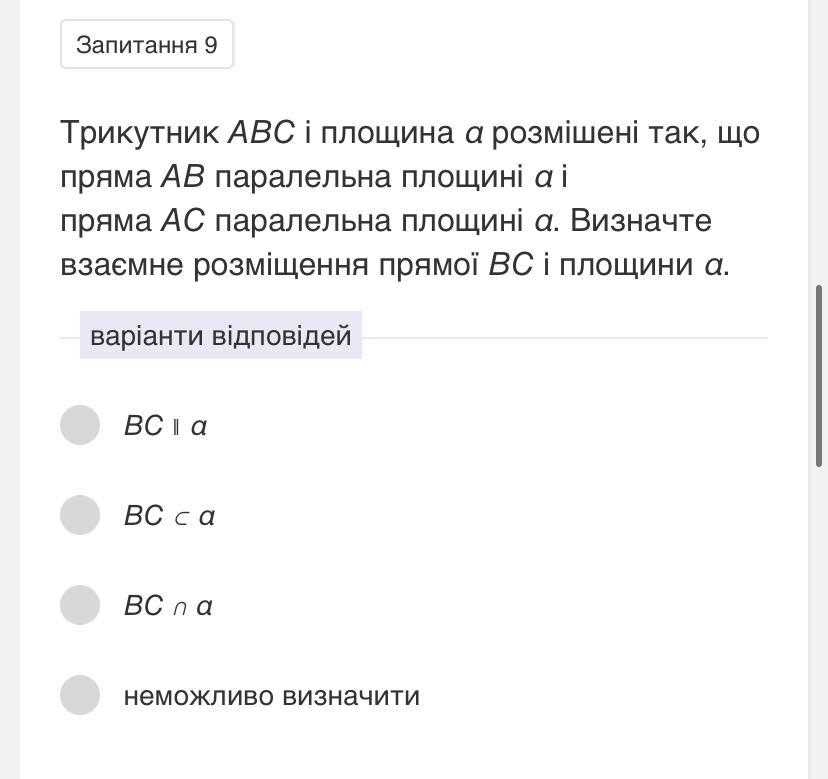
Task: Click the "неможливо визначити" answer label
Action: [271, 696]
